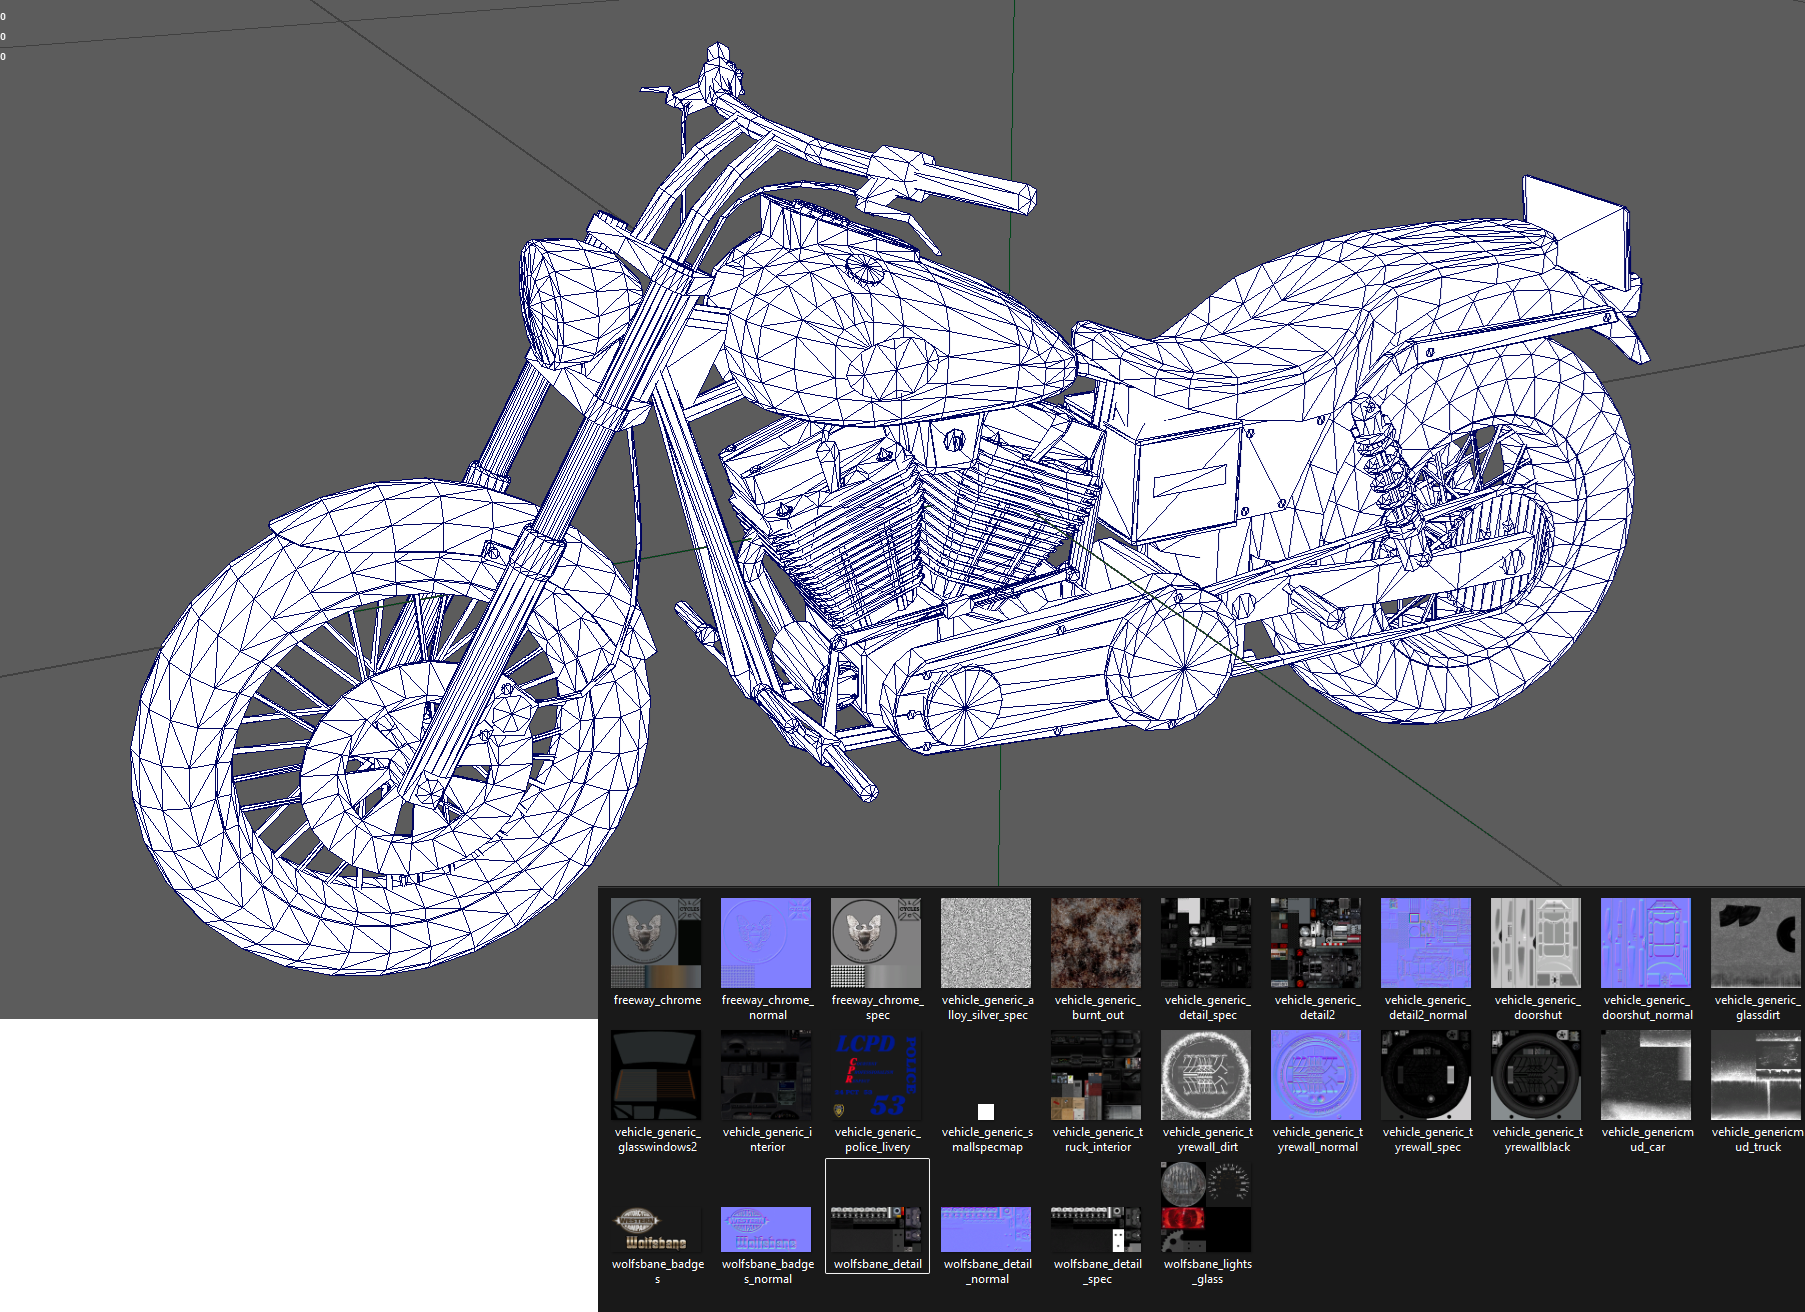Select the vehicle_generic_burnt_out texture
The height and width of the screenshot is (1312, 1805).
click(1096, 943)
